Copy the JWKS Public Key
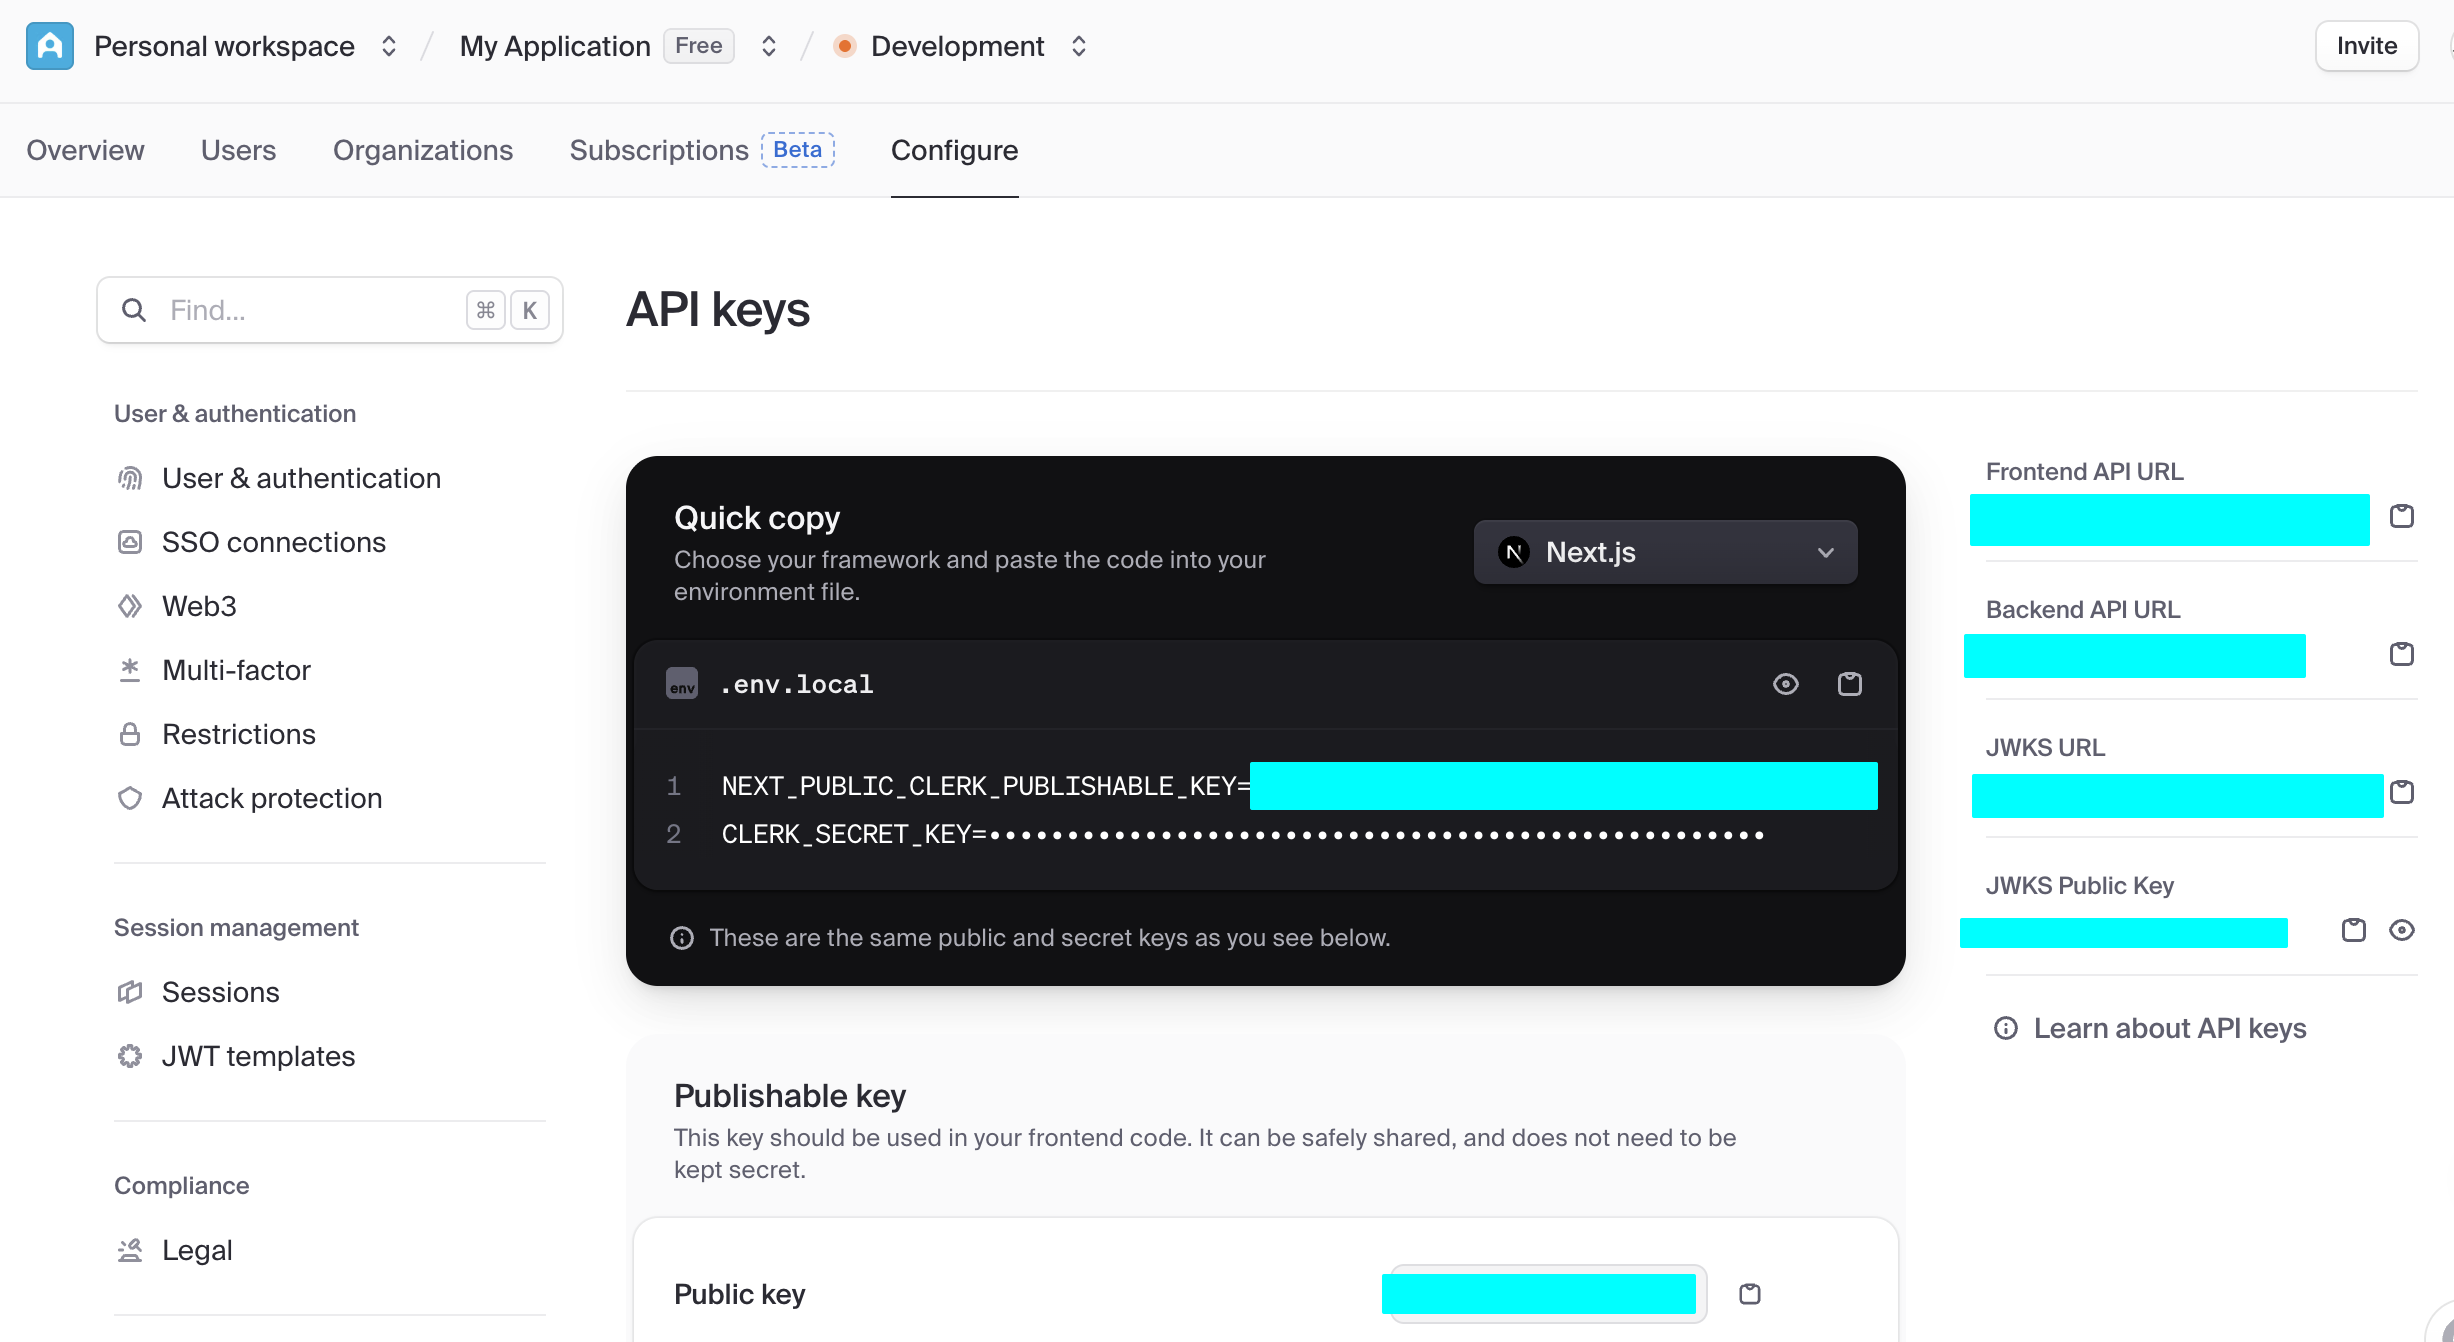The width and height of the screenshot is (2454, 1342). click(2353, 930)
